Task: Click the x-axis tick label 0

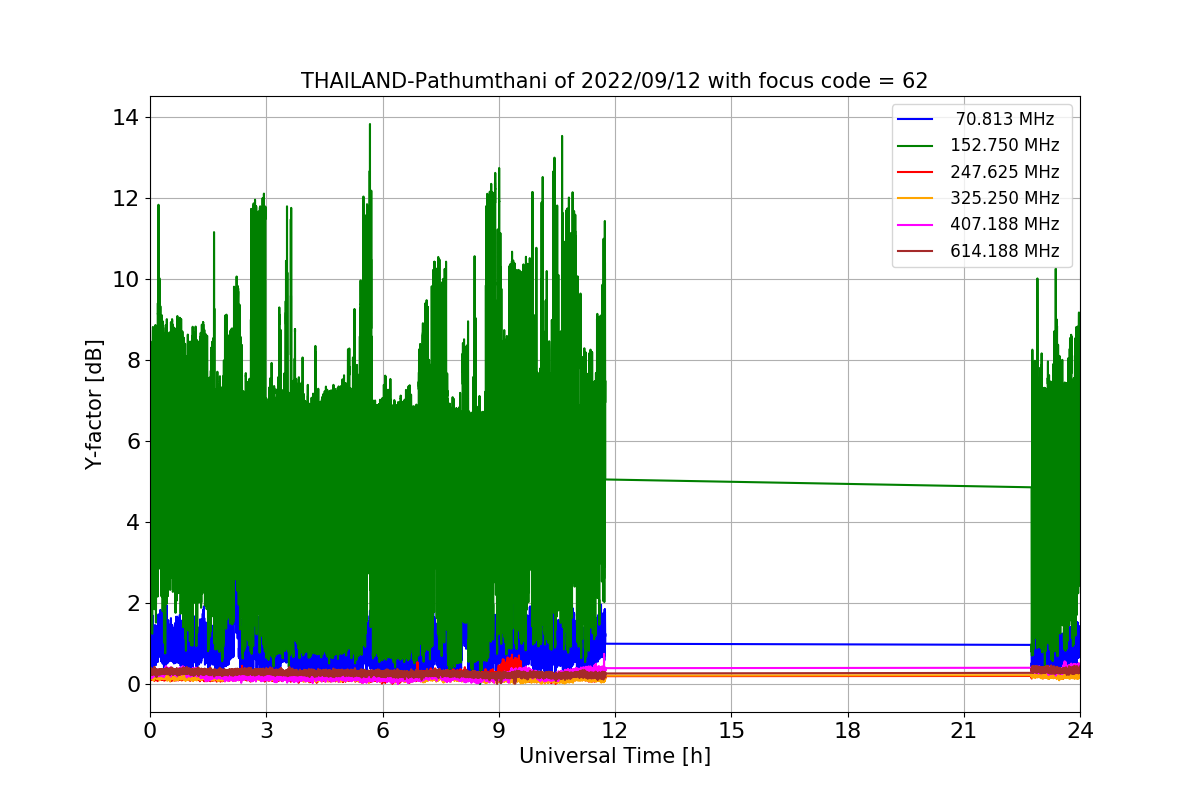Action: point(150,731)
